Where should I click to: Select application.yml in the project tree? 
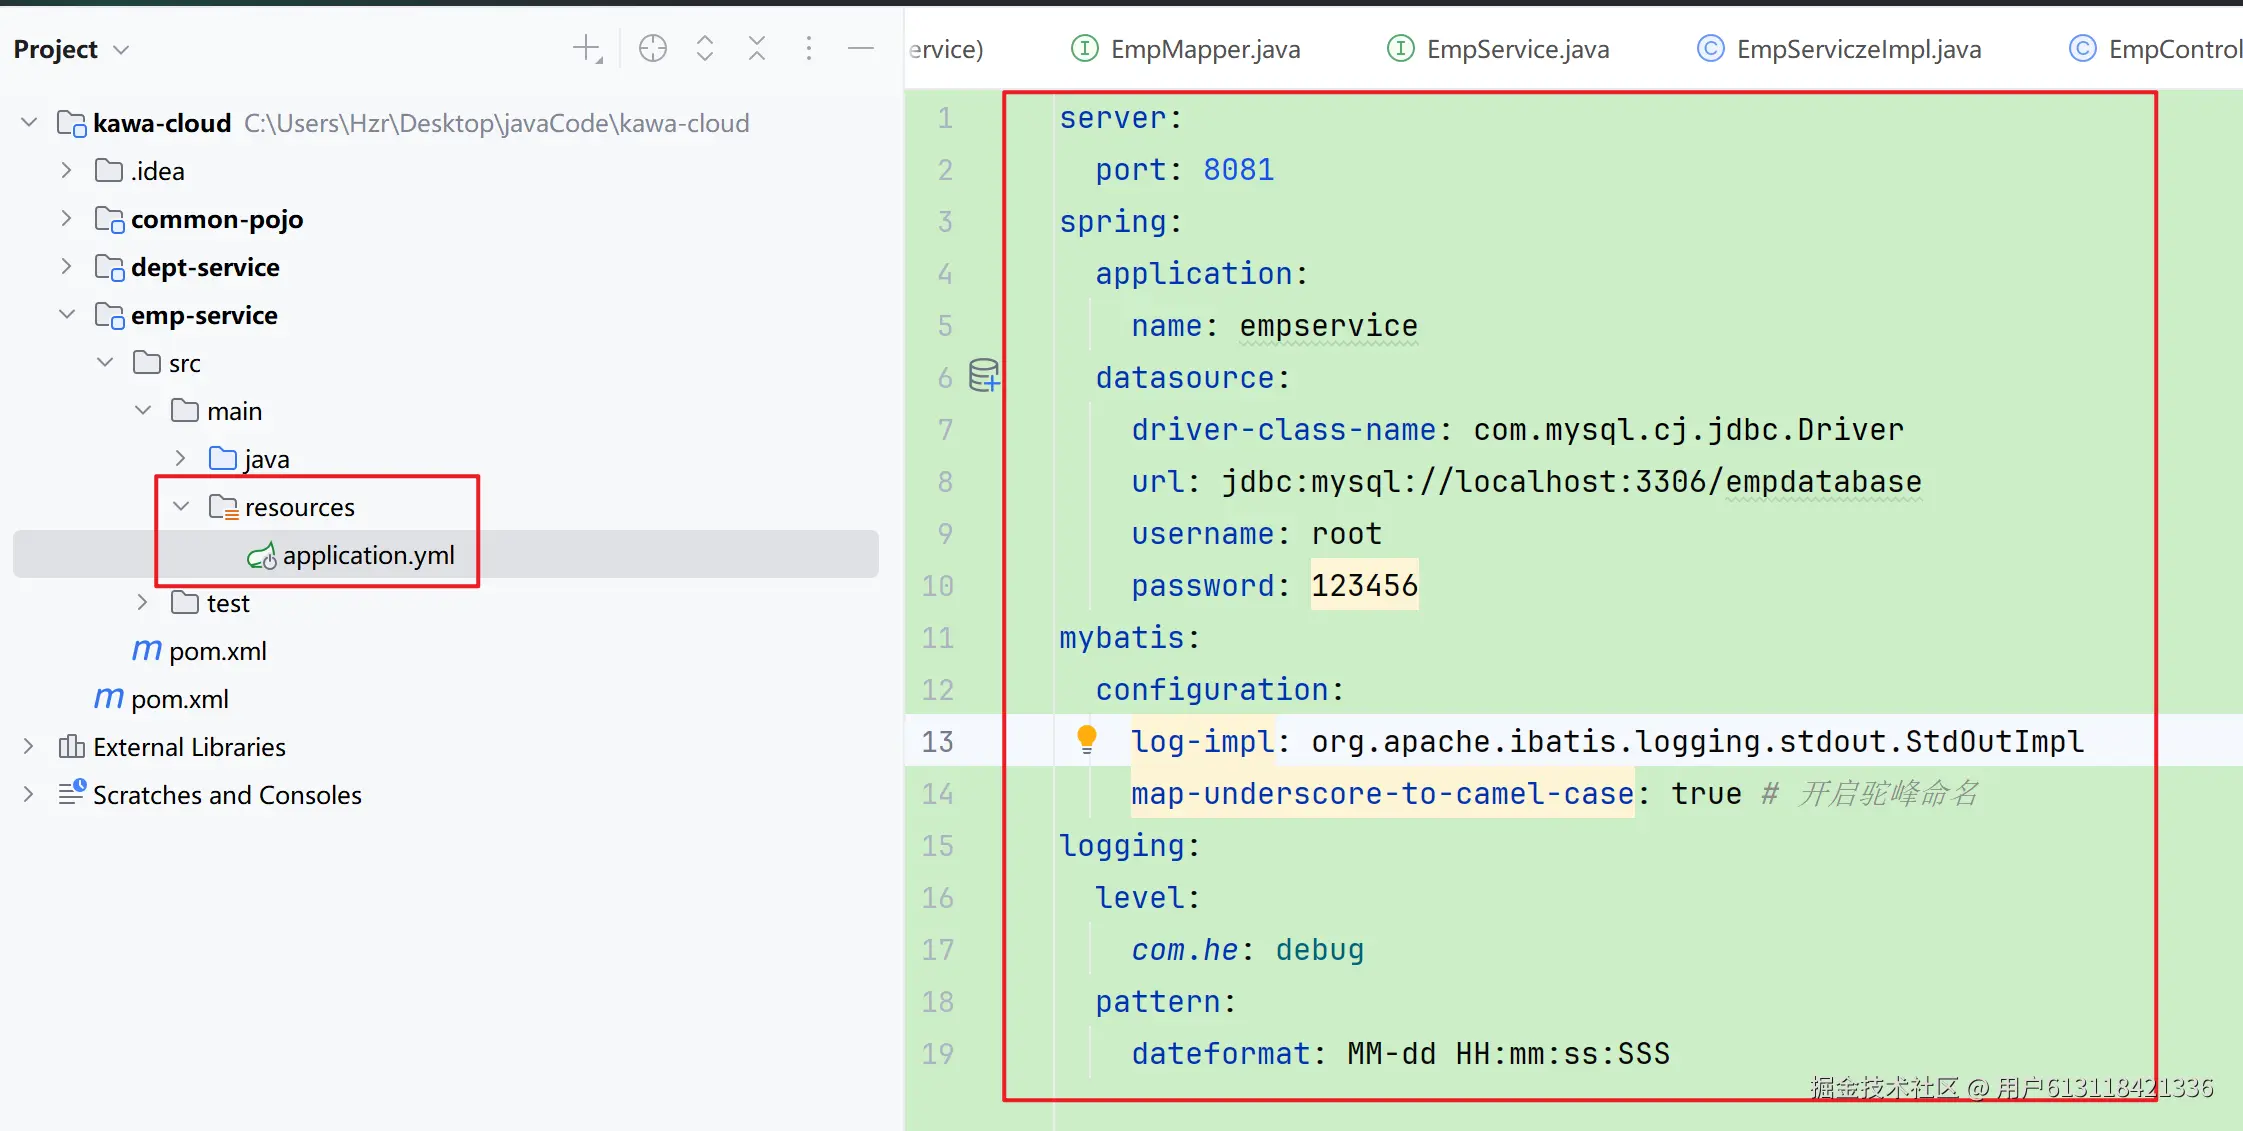[x=368, y=555]
